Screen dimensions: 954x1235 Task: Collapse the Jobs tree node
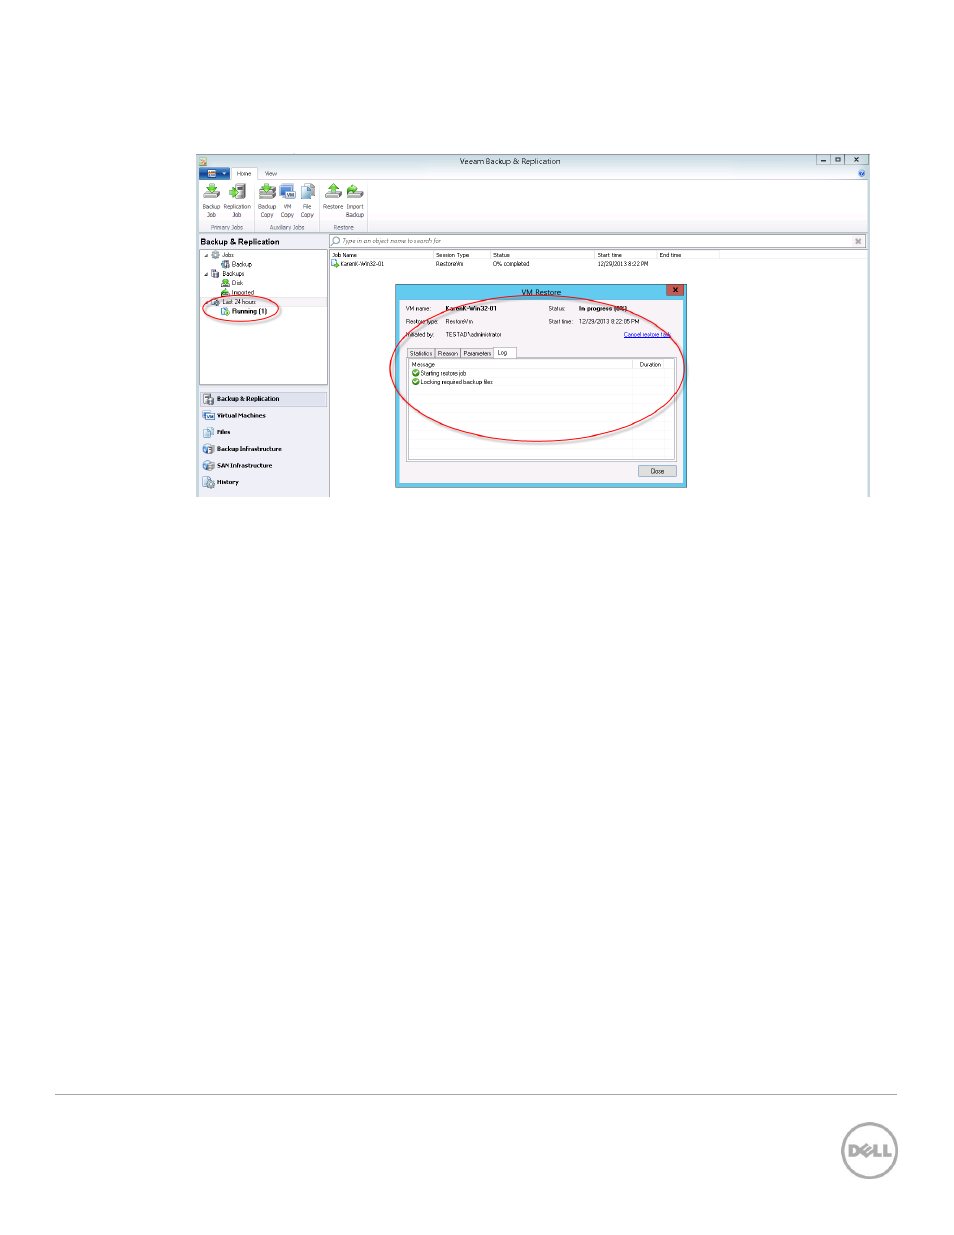click(206, 255)
